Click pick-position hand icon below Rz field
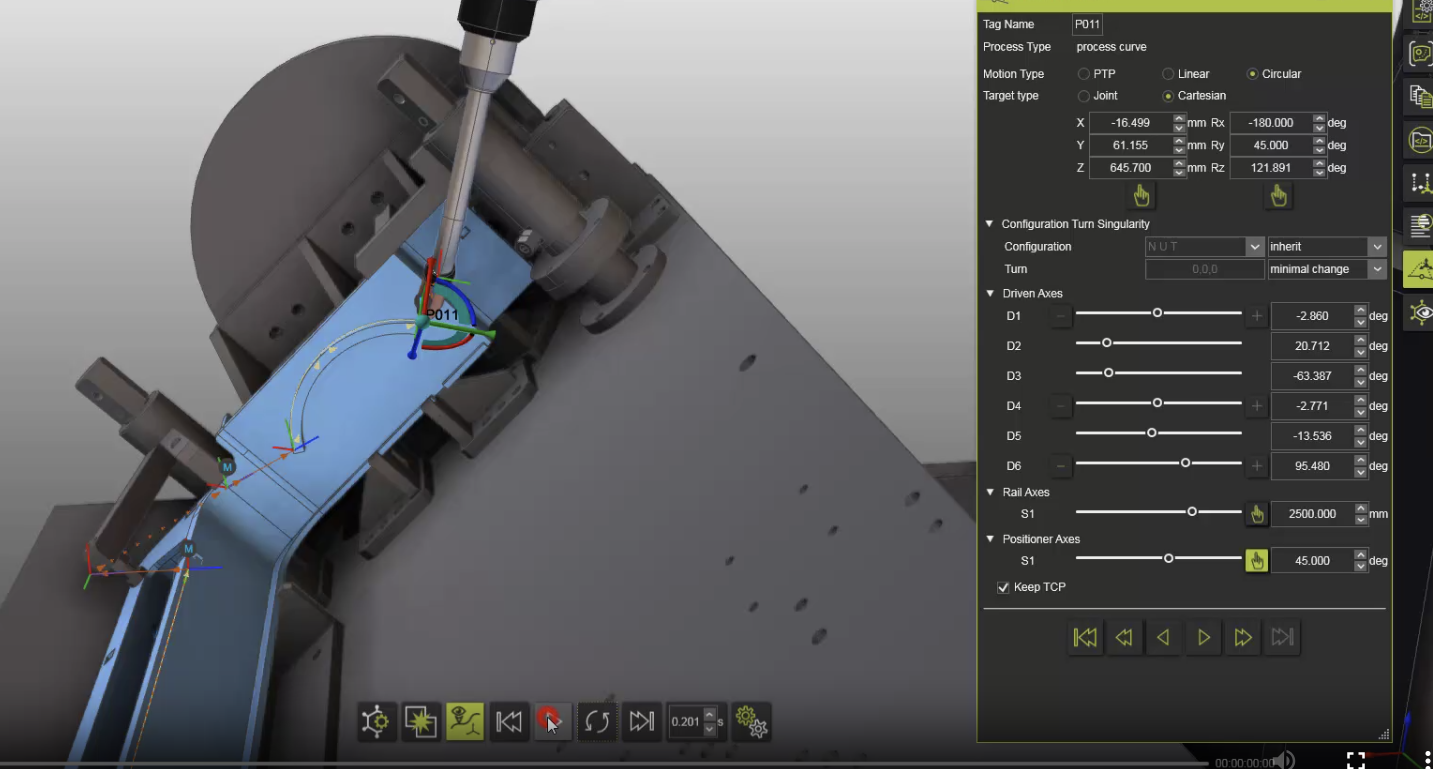Image resolution: width=1433 pixels, height=769 pixels. pyautogui.click(x=1278, y=196)
